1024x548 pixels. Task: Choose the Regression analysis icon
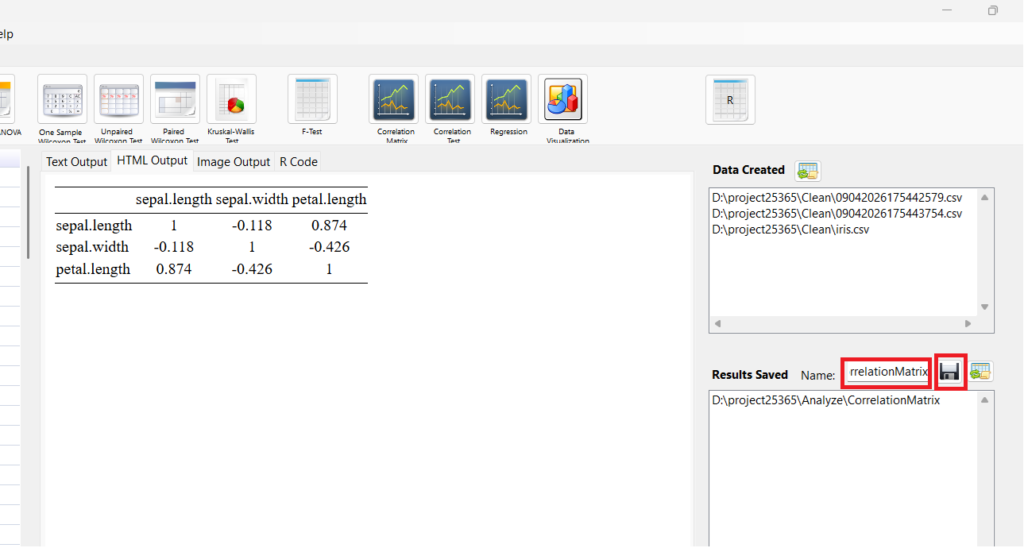(507, 100)
